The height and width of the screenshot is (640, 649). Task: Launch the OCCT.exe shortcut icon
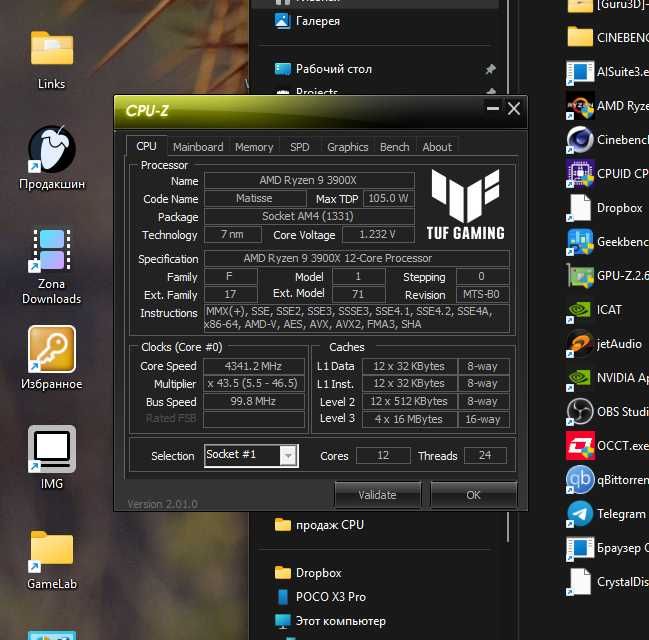[x=579, y=445]
